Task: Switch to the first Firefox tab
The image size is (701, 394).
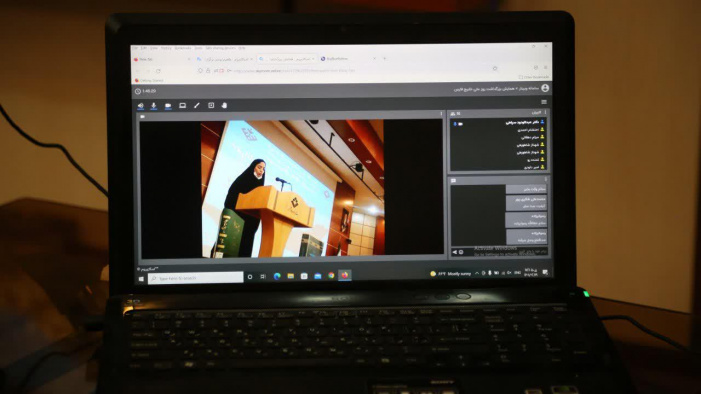Action: click(162, 59)
